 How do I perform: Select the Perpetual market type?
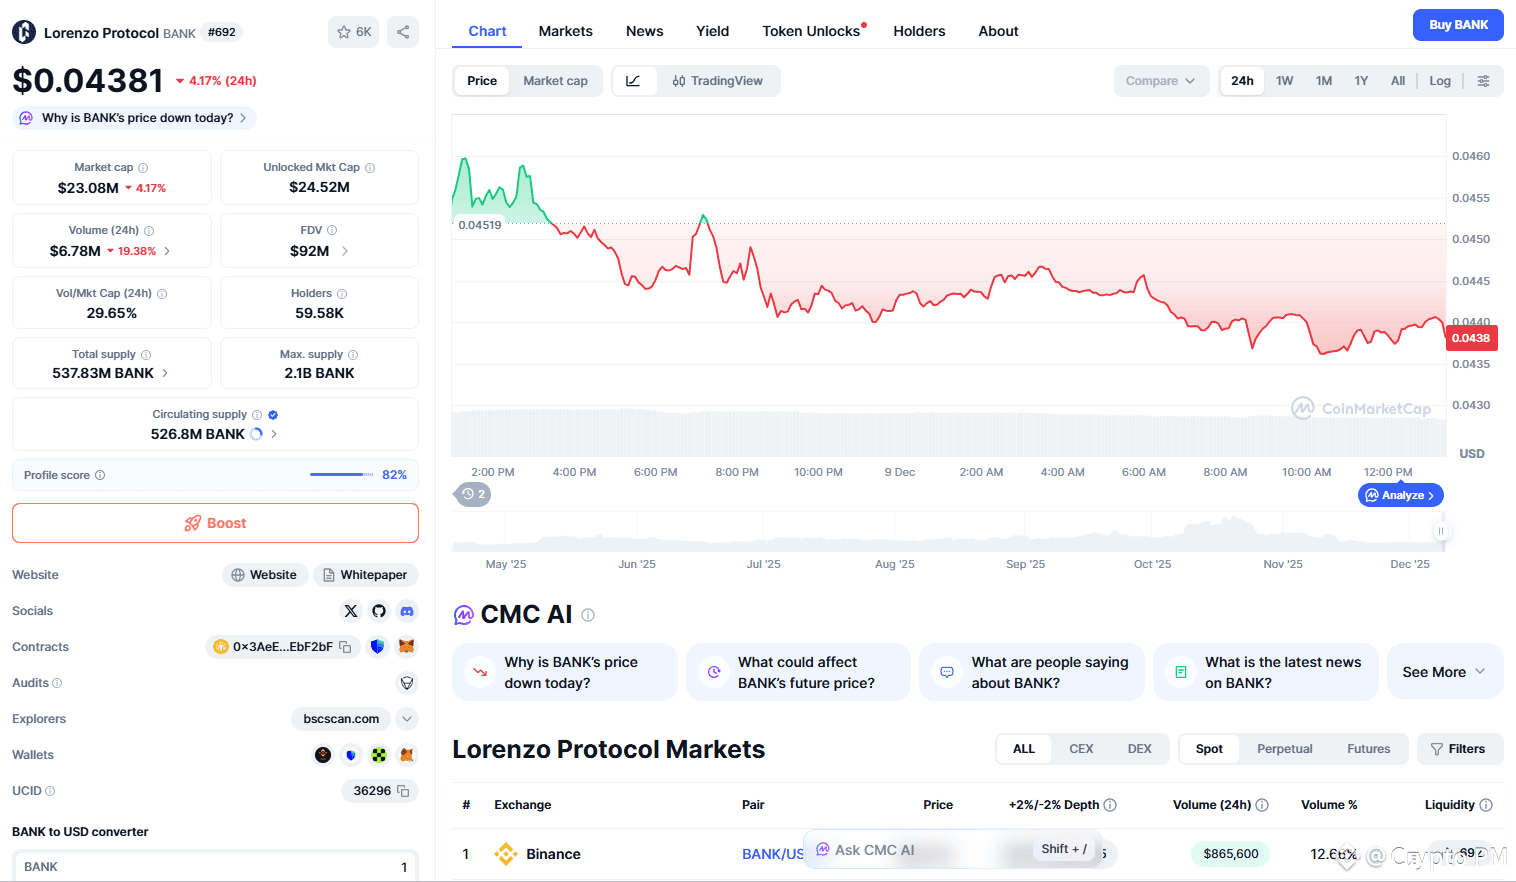(x=1284, y=749)
